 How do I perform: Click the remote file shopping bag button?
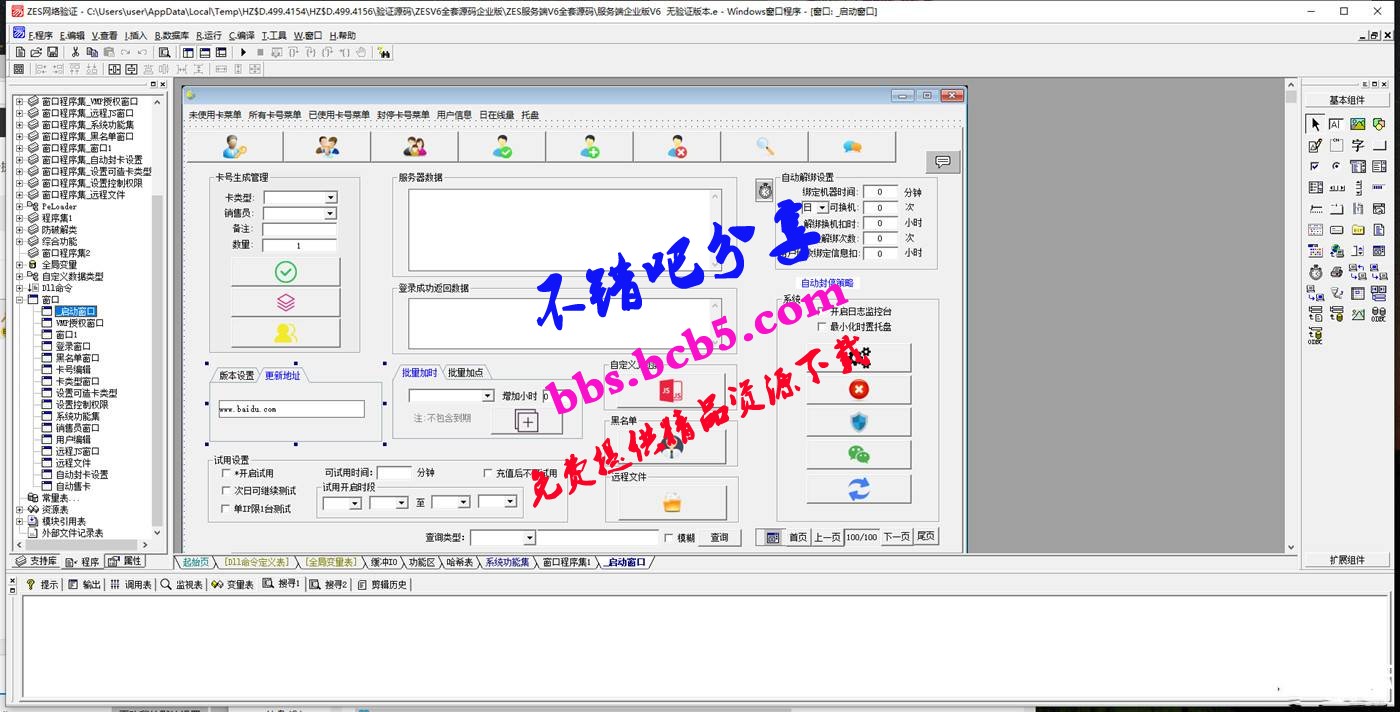tap(672, 502)
